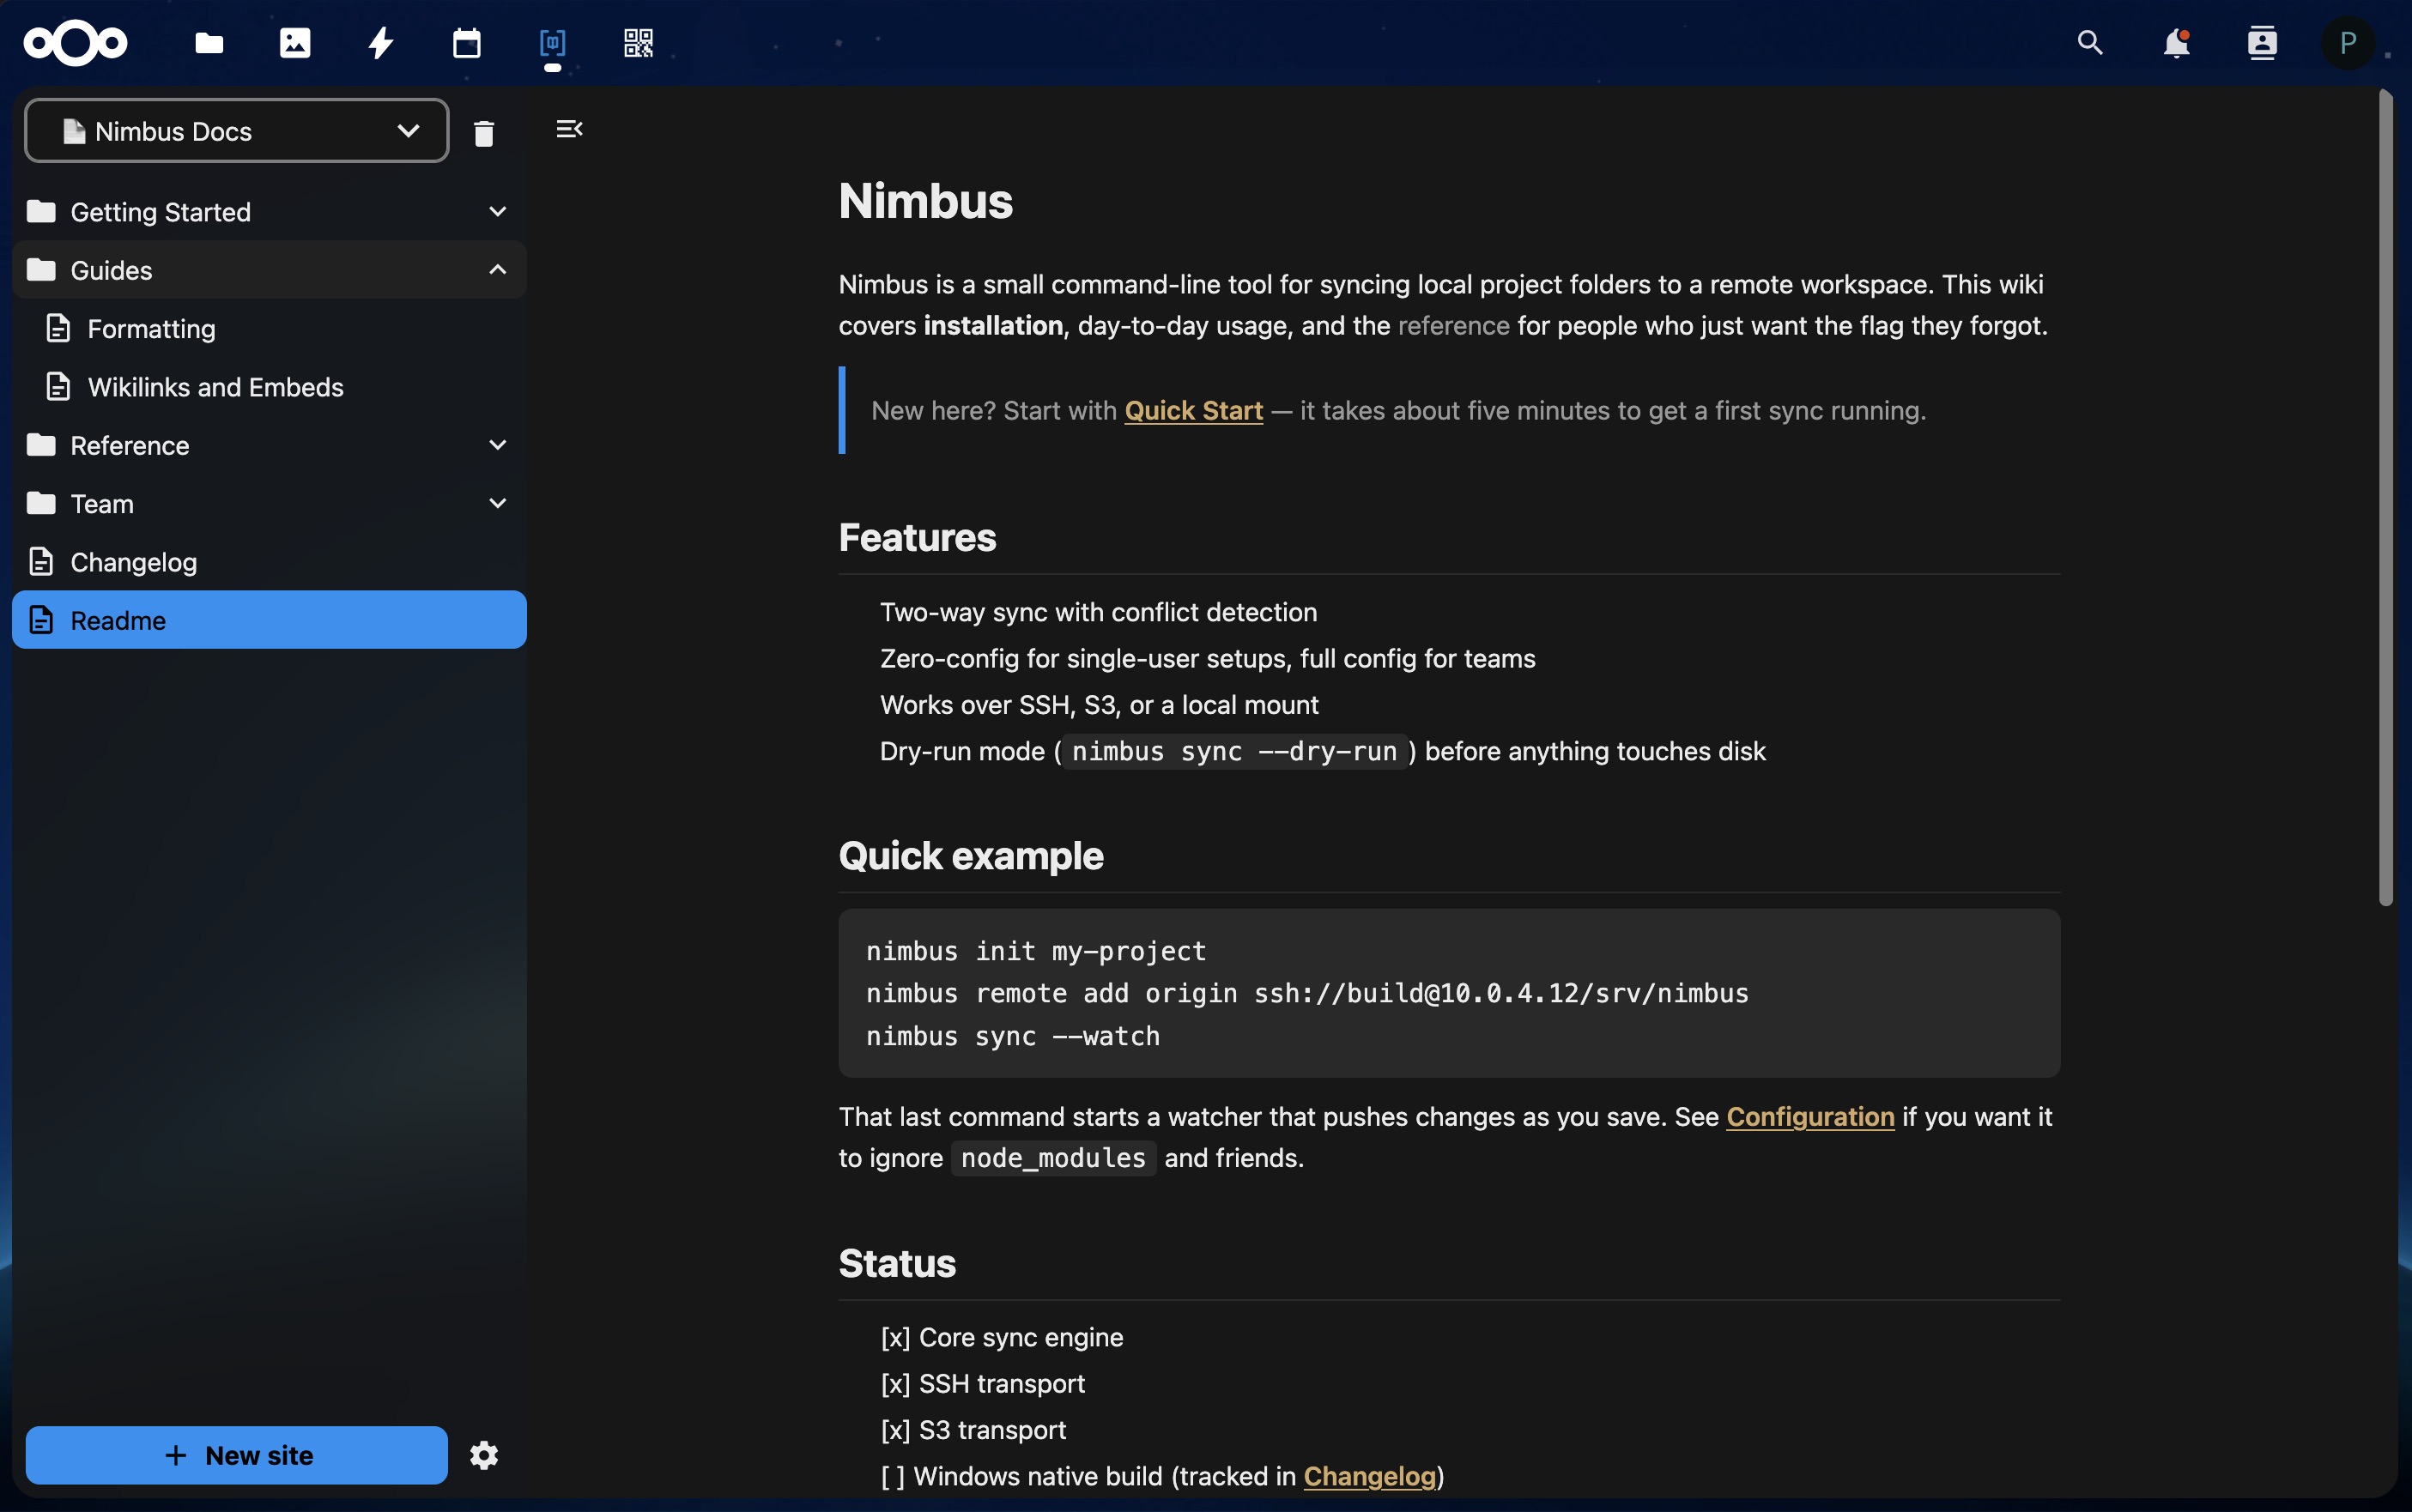Collapse the sidebar navigation toggle
This screenshot has width=2412, height=1512.
(x=569, y=129)
